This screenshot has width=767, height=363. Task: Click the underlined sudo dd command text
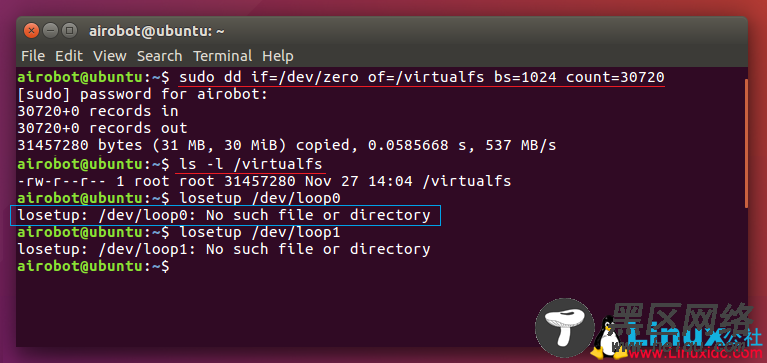point(422,77)
